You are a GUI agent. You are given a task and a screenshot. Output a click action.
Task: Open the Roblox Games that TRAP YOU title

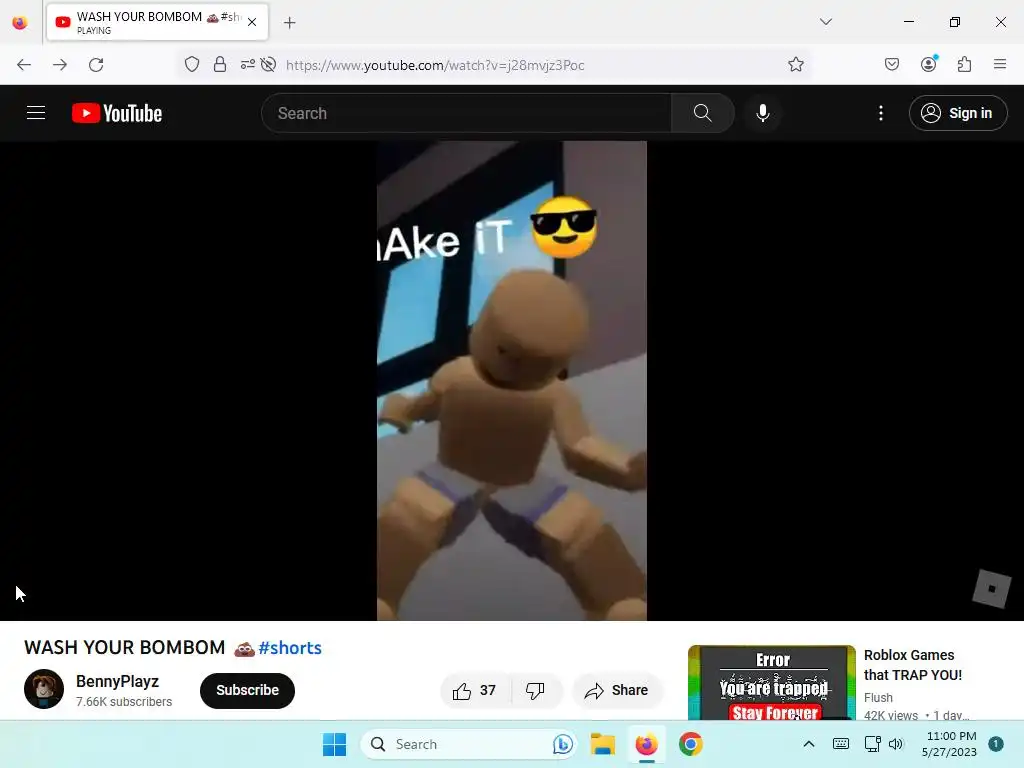coord(912,665)
